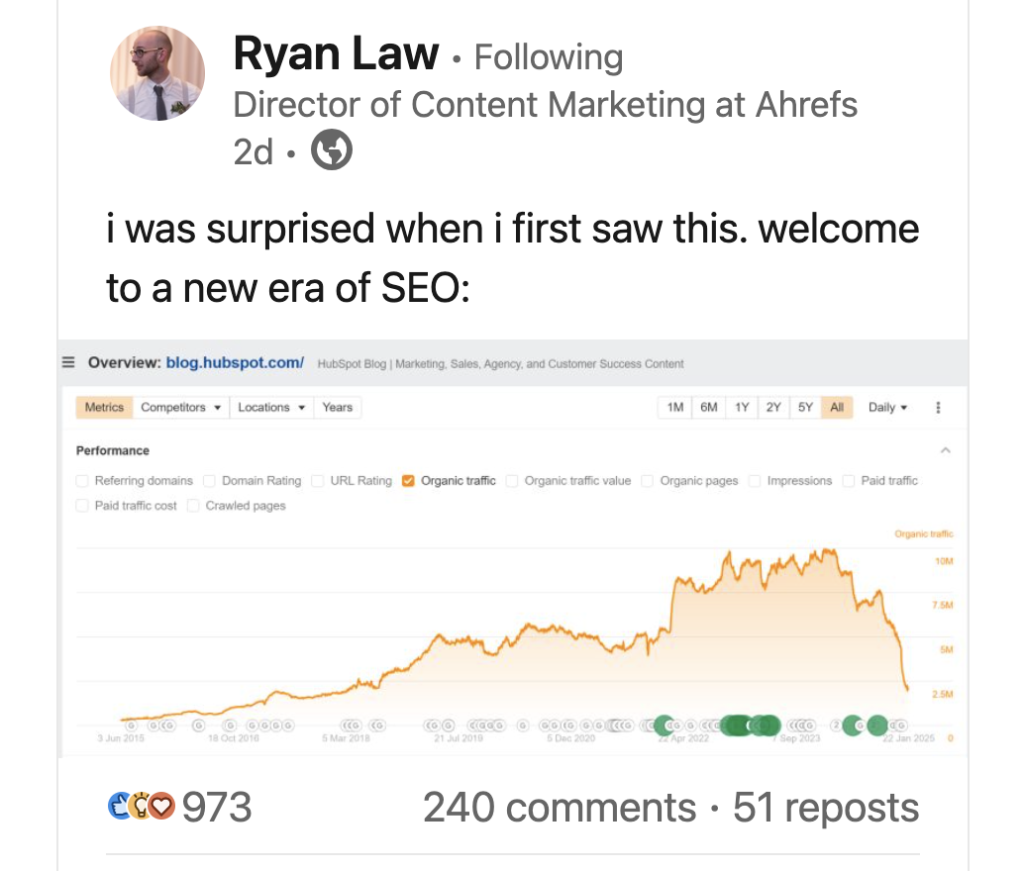This screenshot has height=871, width=1024.
Task: Tick the Crawled pages checkbox
Action: point(194,506)
